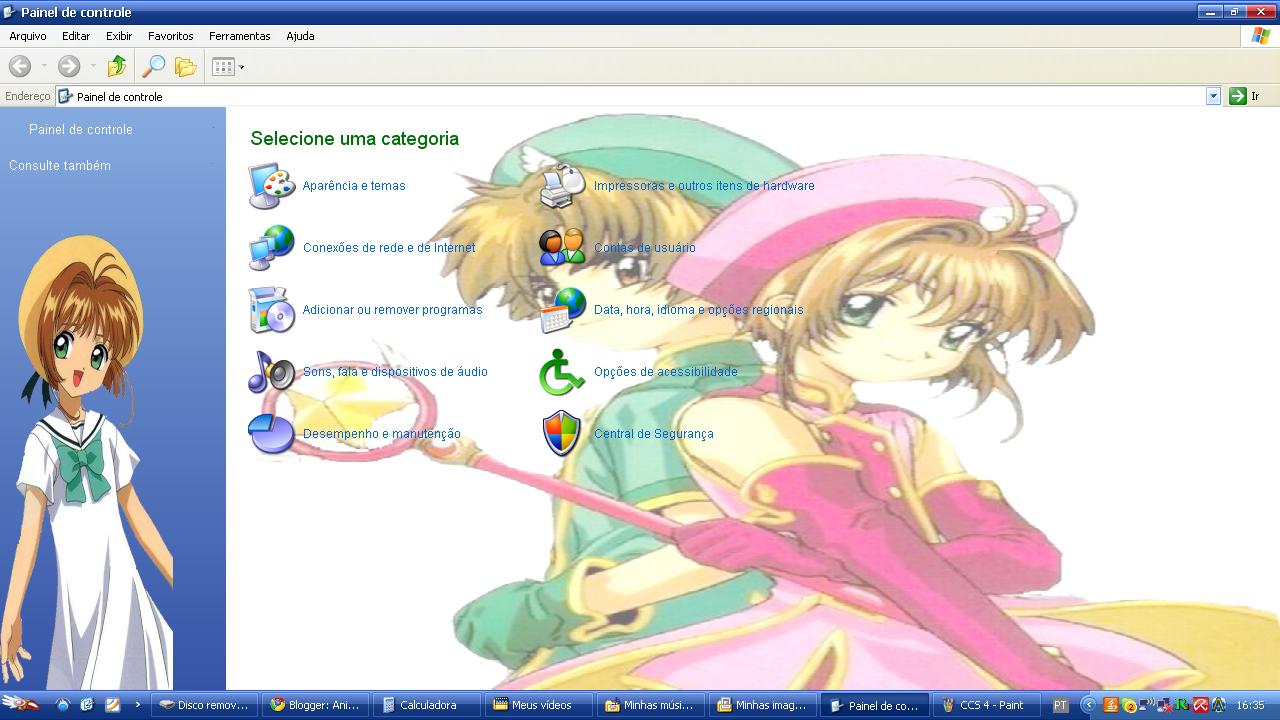Click the Data, hora calendar globe icon

tap(563, 310)
